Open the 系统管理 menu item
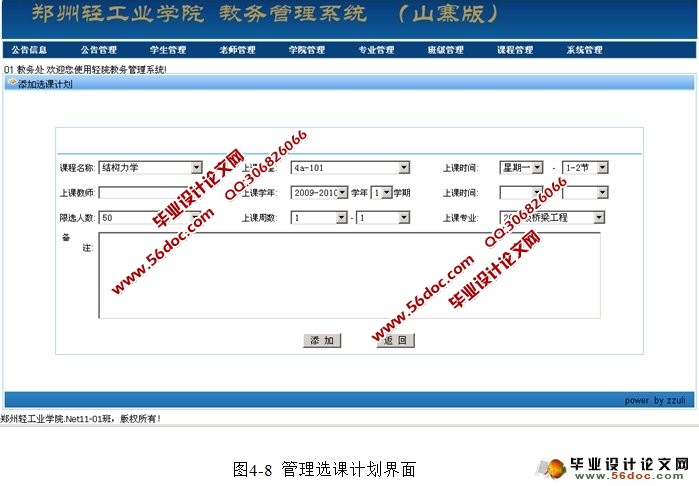The height and width of the screenshot is (486, 699). (584, 50)
